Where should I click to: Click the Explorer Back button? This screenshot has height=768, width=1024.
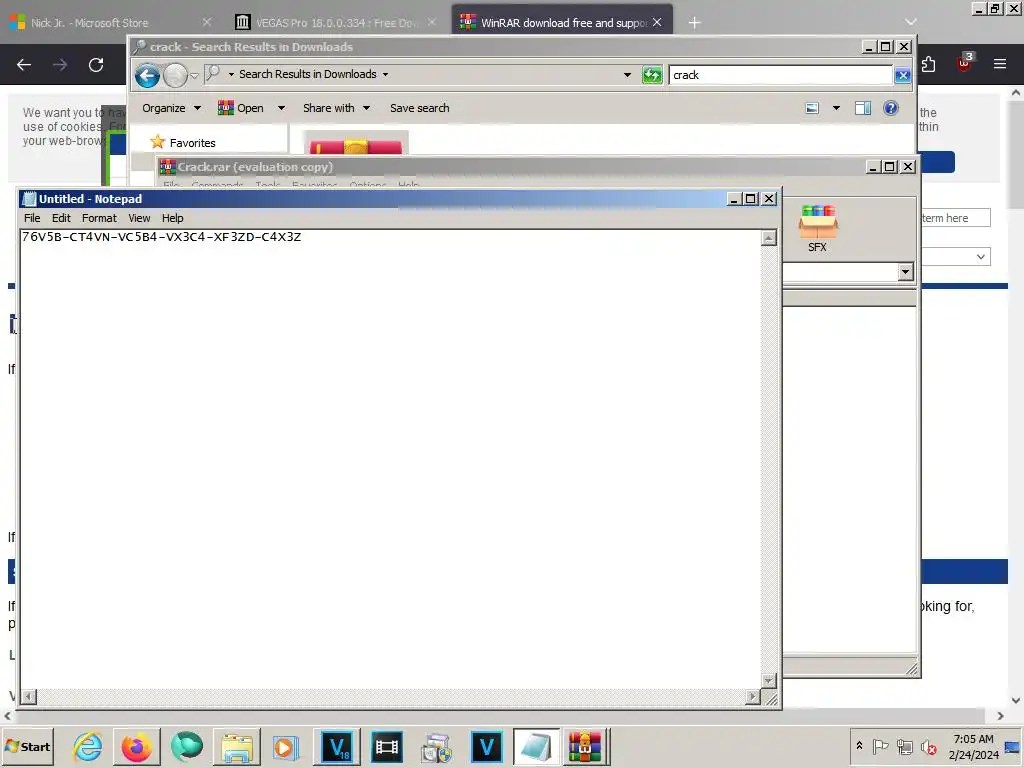pos(148,76)
